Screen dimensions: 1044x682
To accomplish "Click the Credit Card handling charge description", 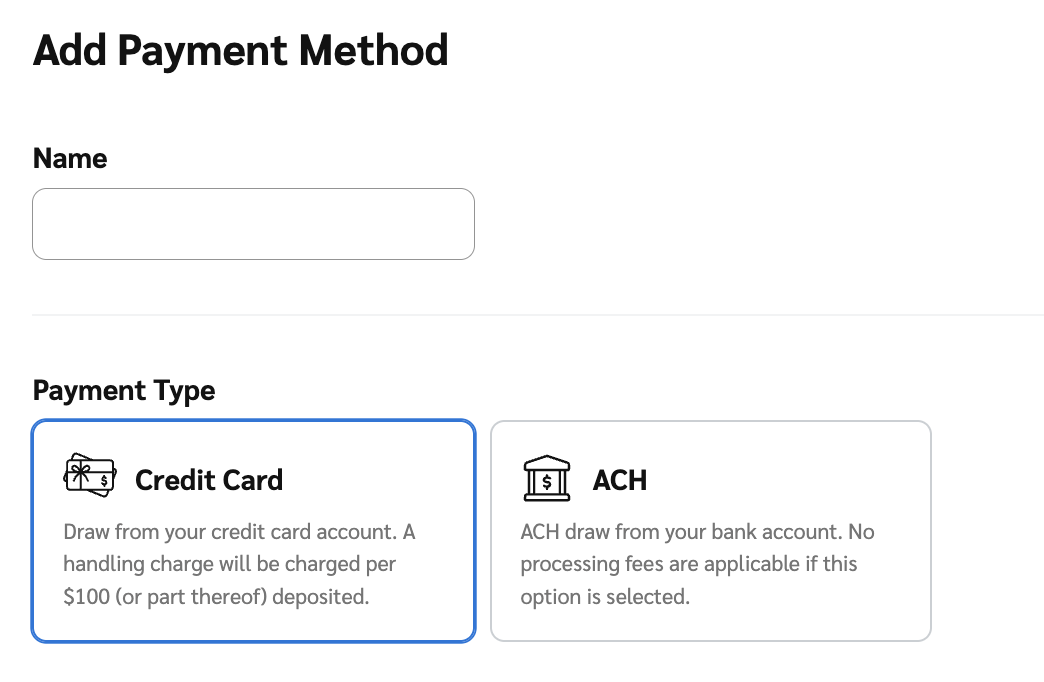I will tap(239, 564).
